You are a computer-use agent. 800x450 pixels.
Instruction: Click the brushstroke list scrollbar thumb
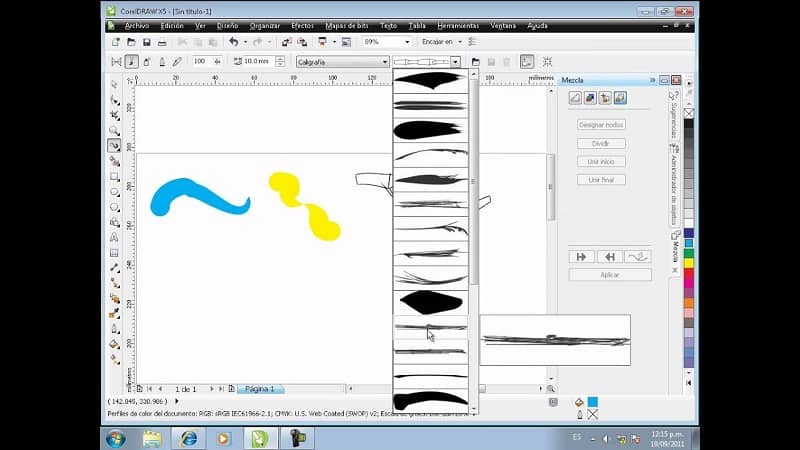click(x=474, y=184)
